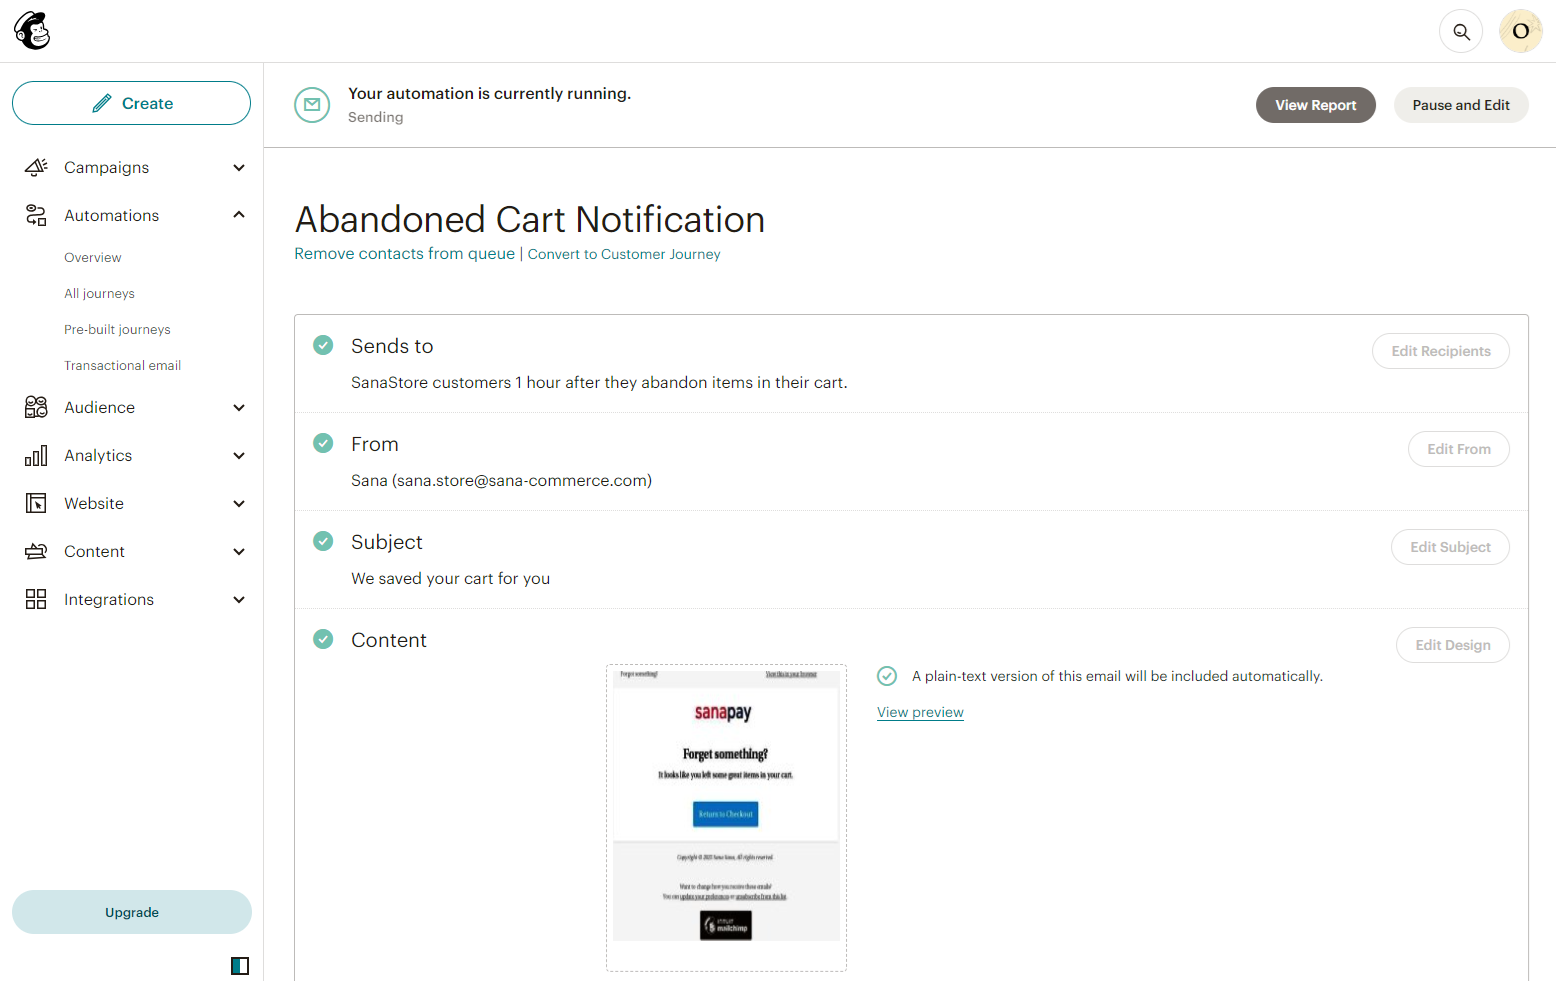Click the From section green checkmark
The width and height of the screenshot is (1556, 981).
tap(323, 443)
